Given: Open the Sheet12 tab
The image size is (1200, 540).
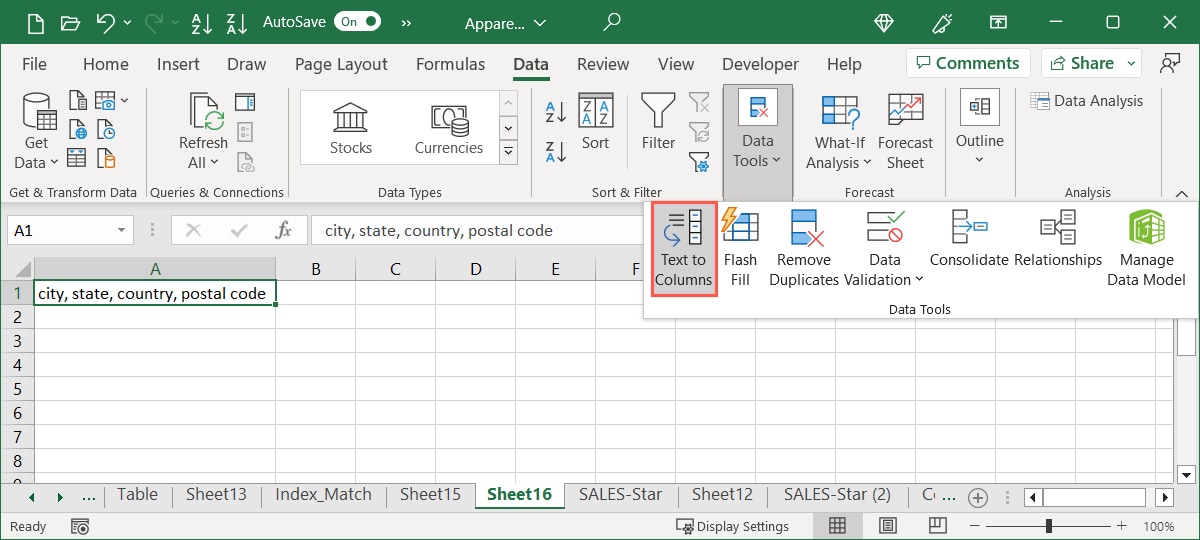Looking at the screenshot, I should (x=722, y=494).
